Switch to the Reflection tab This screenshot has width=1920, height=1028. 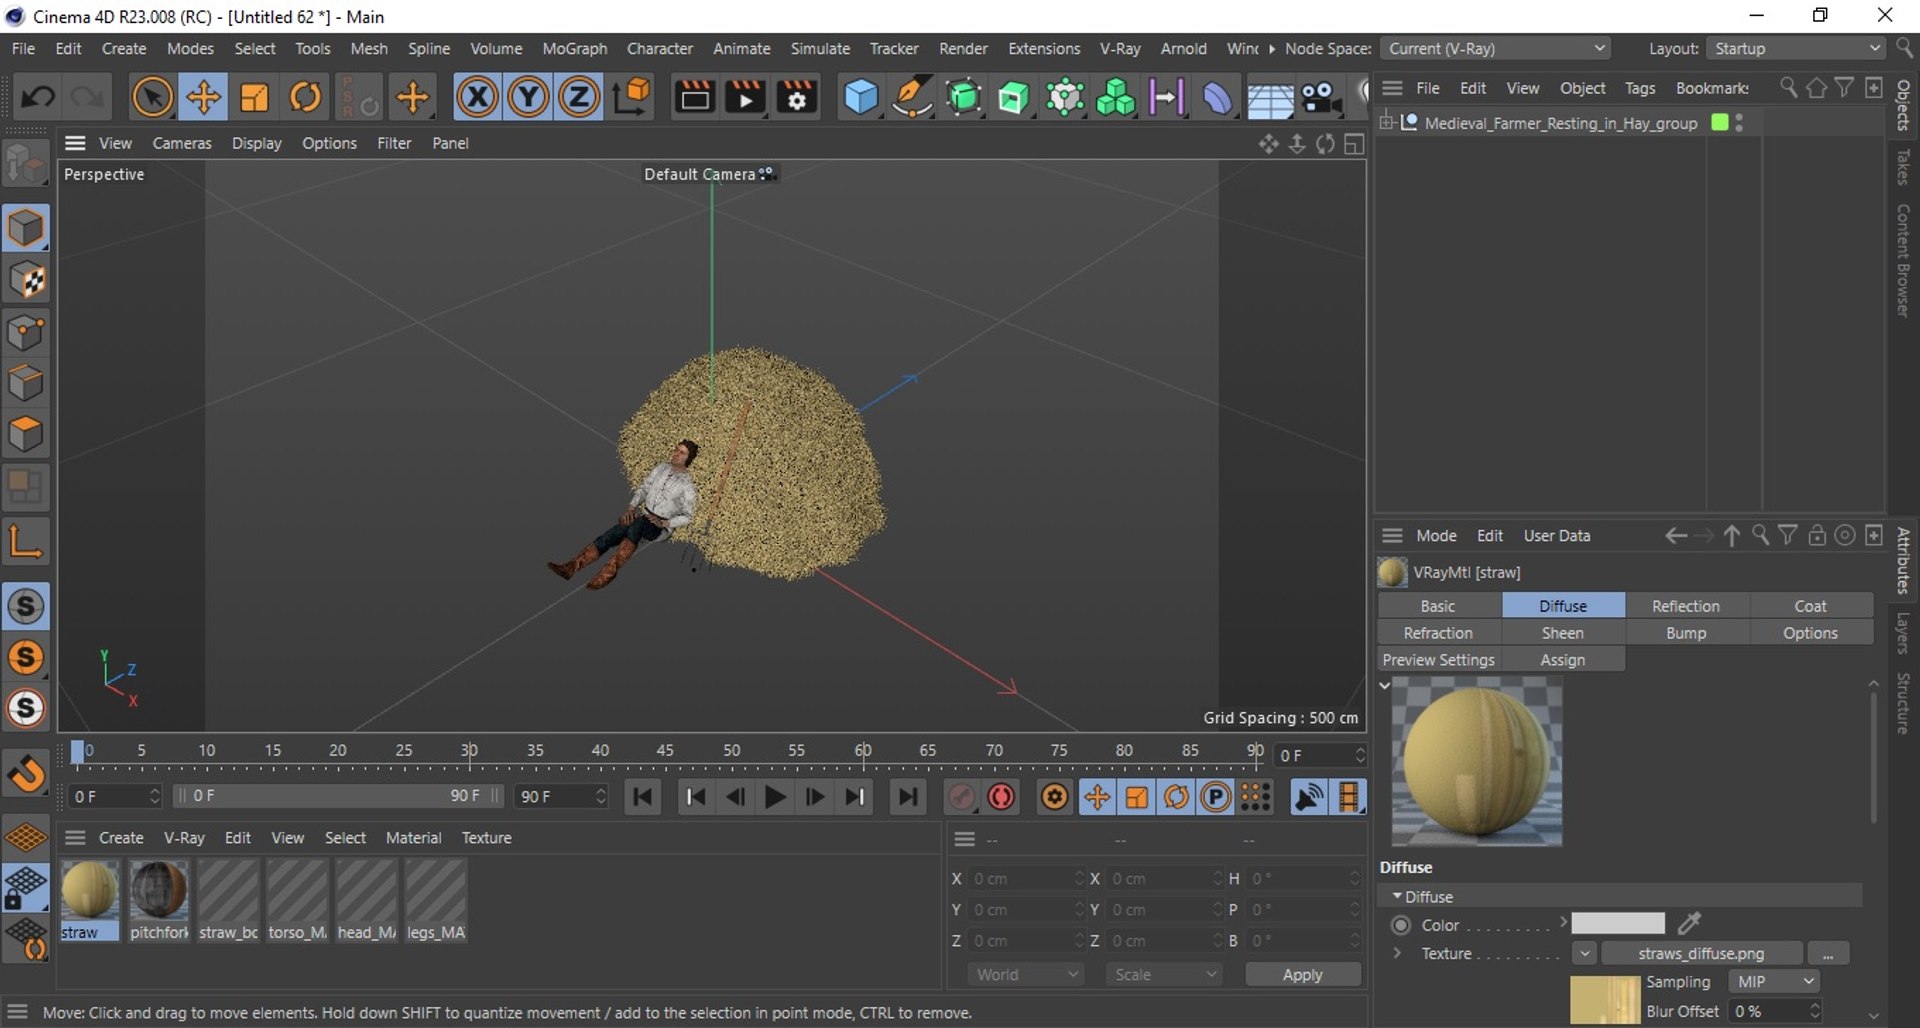tap(1686, 606)
